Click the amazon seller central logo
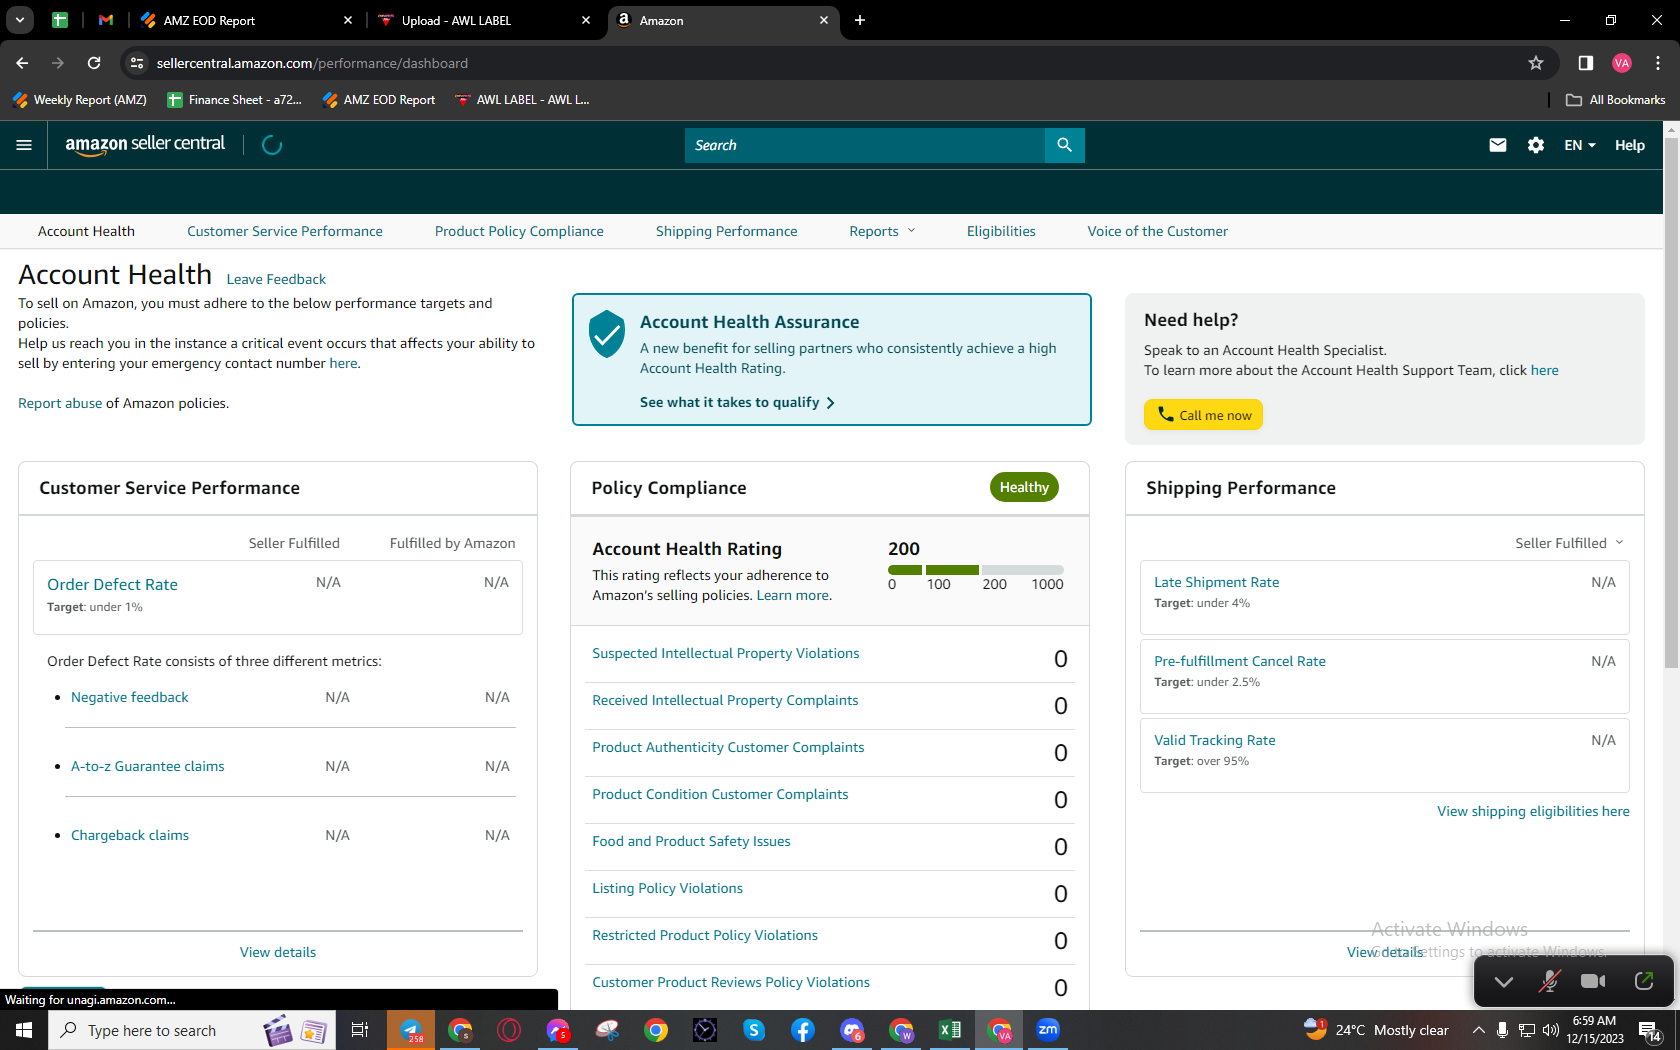The image size is (1680, 1050). (145, 145)
